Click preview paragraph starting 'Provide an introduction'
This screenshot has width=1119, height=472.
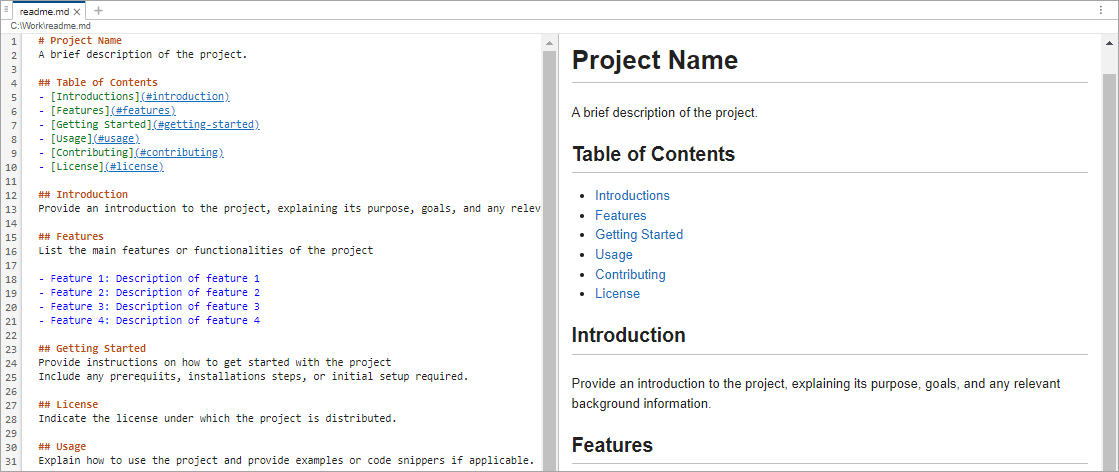pyautogui.click(x=816, y=393)
